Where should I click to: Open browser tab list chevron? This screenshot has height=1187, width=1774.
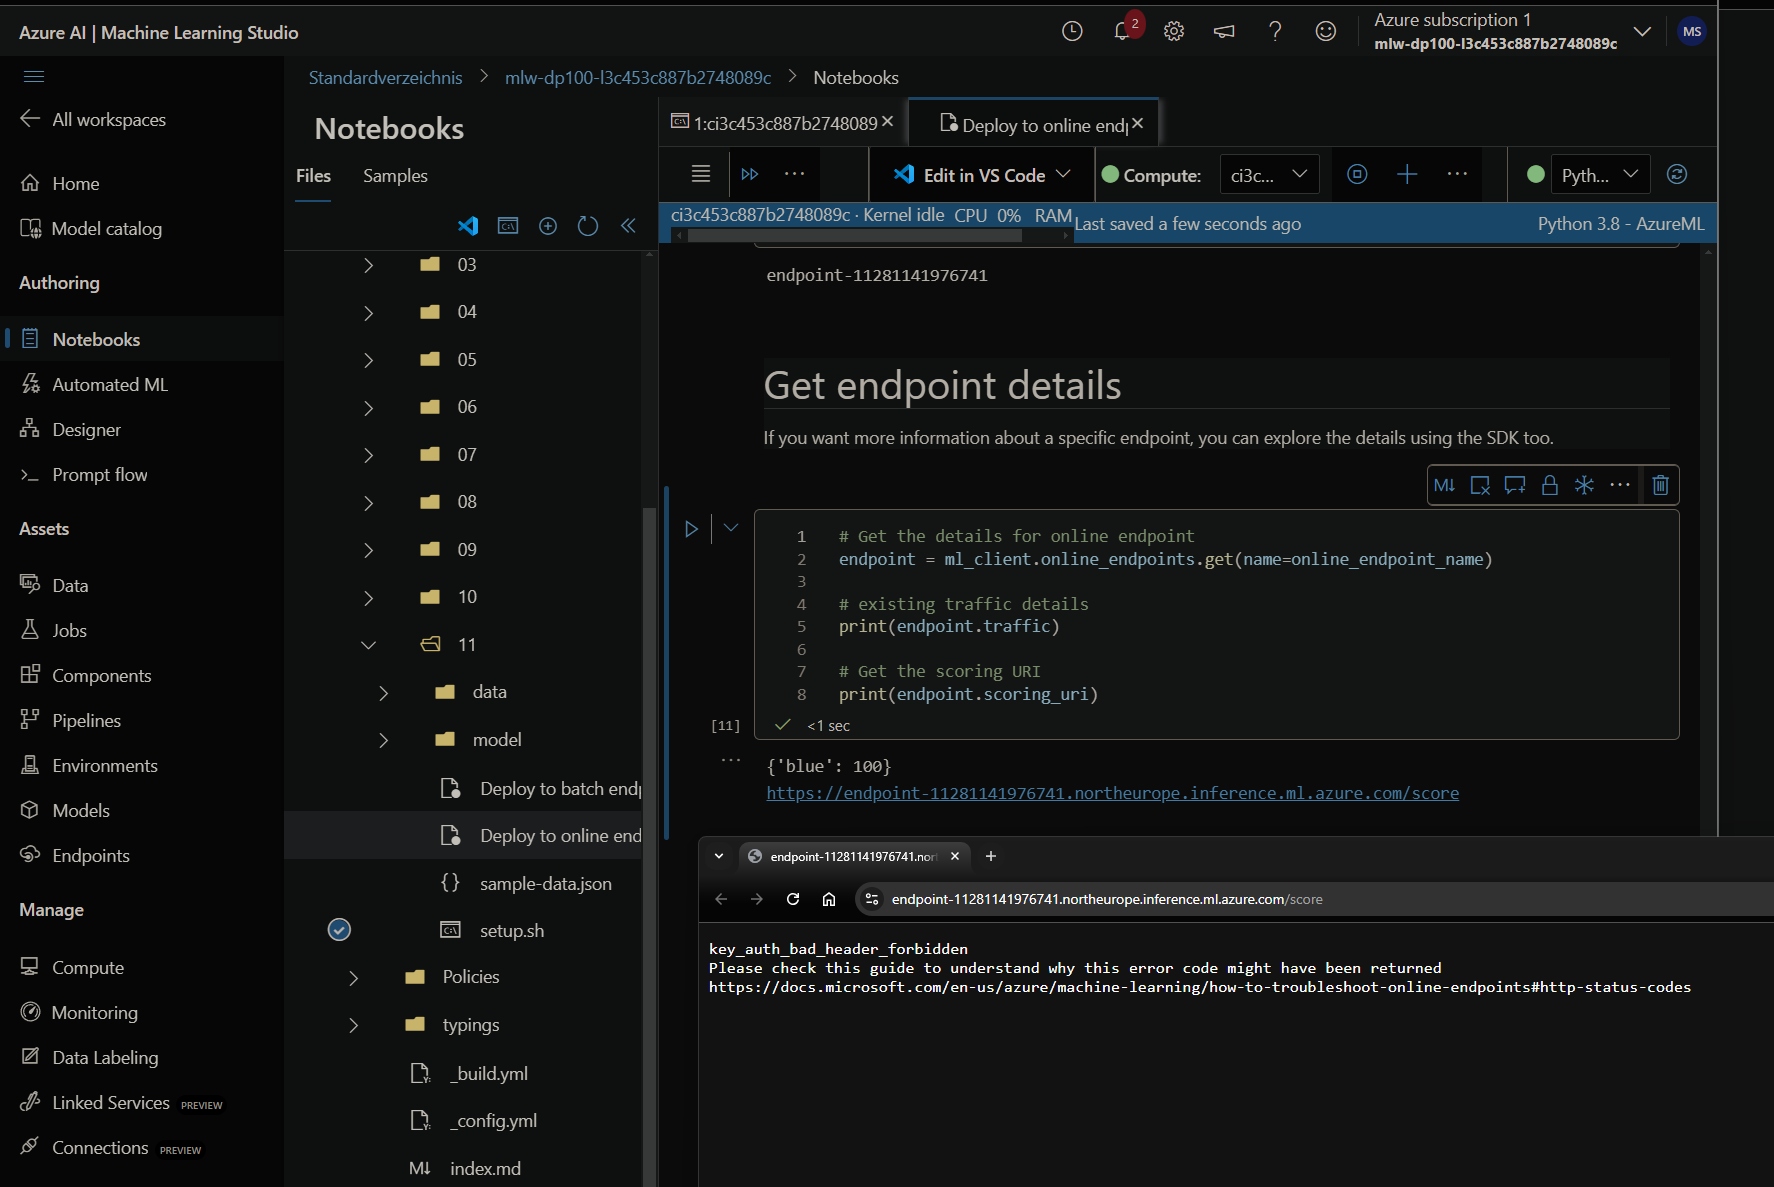click(719, 856)
